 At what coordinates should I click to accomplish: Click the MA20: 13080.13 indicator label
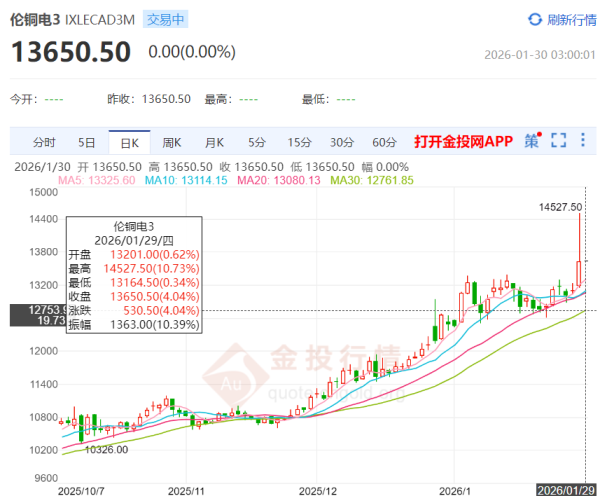(279, 180)
